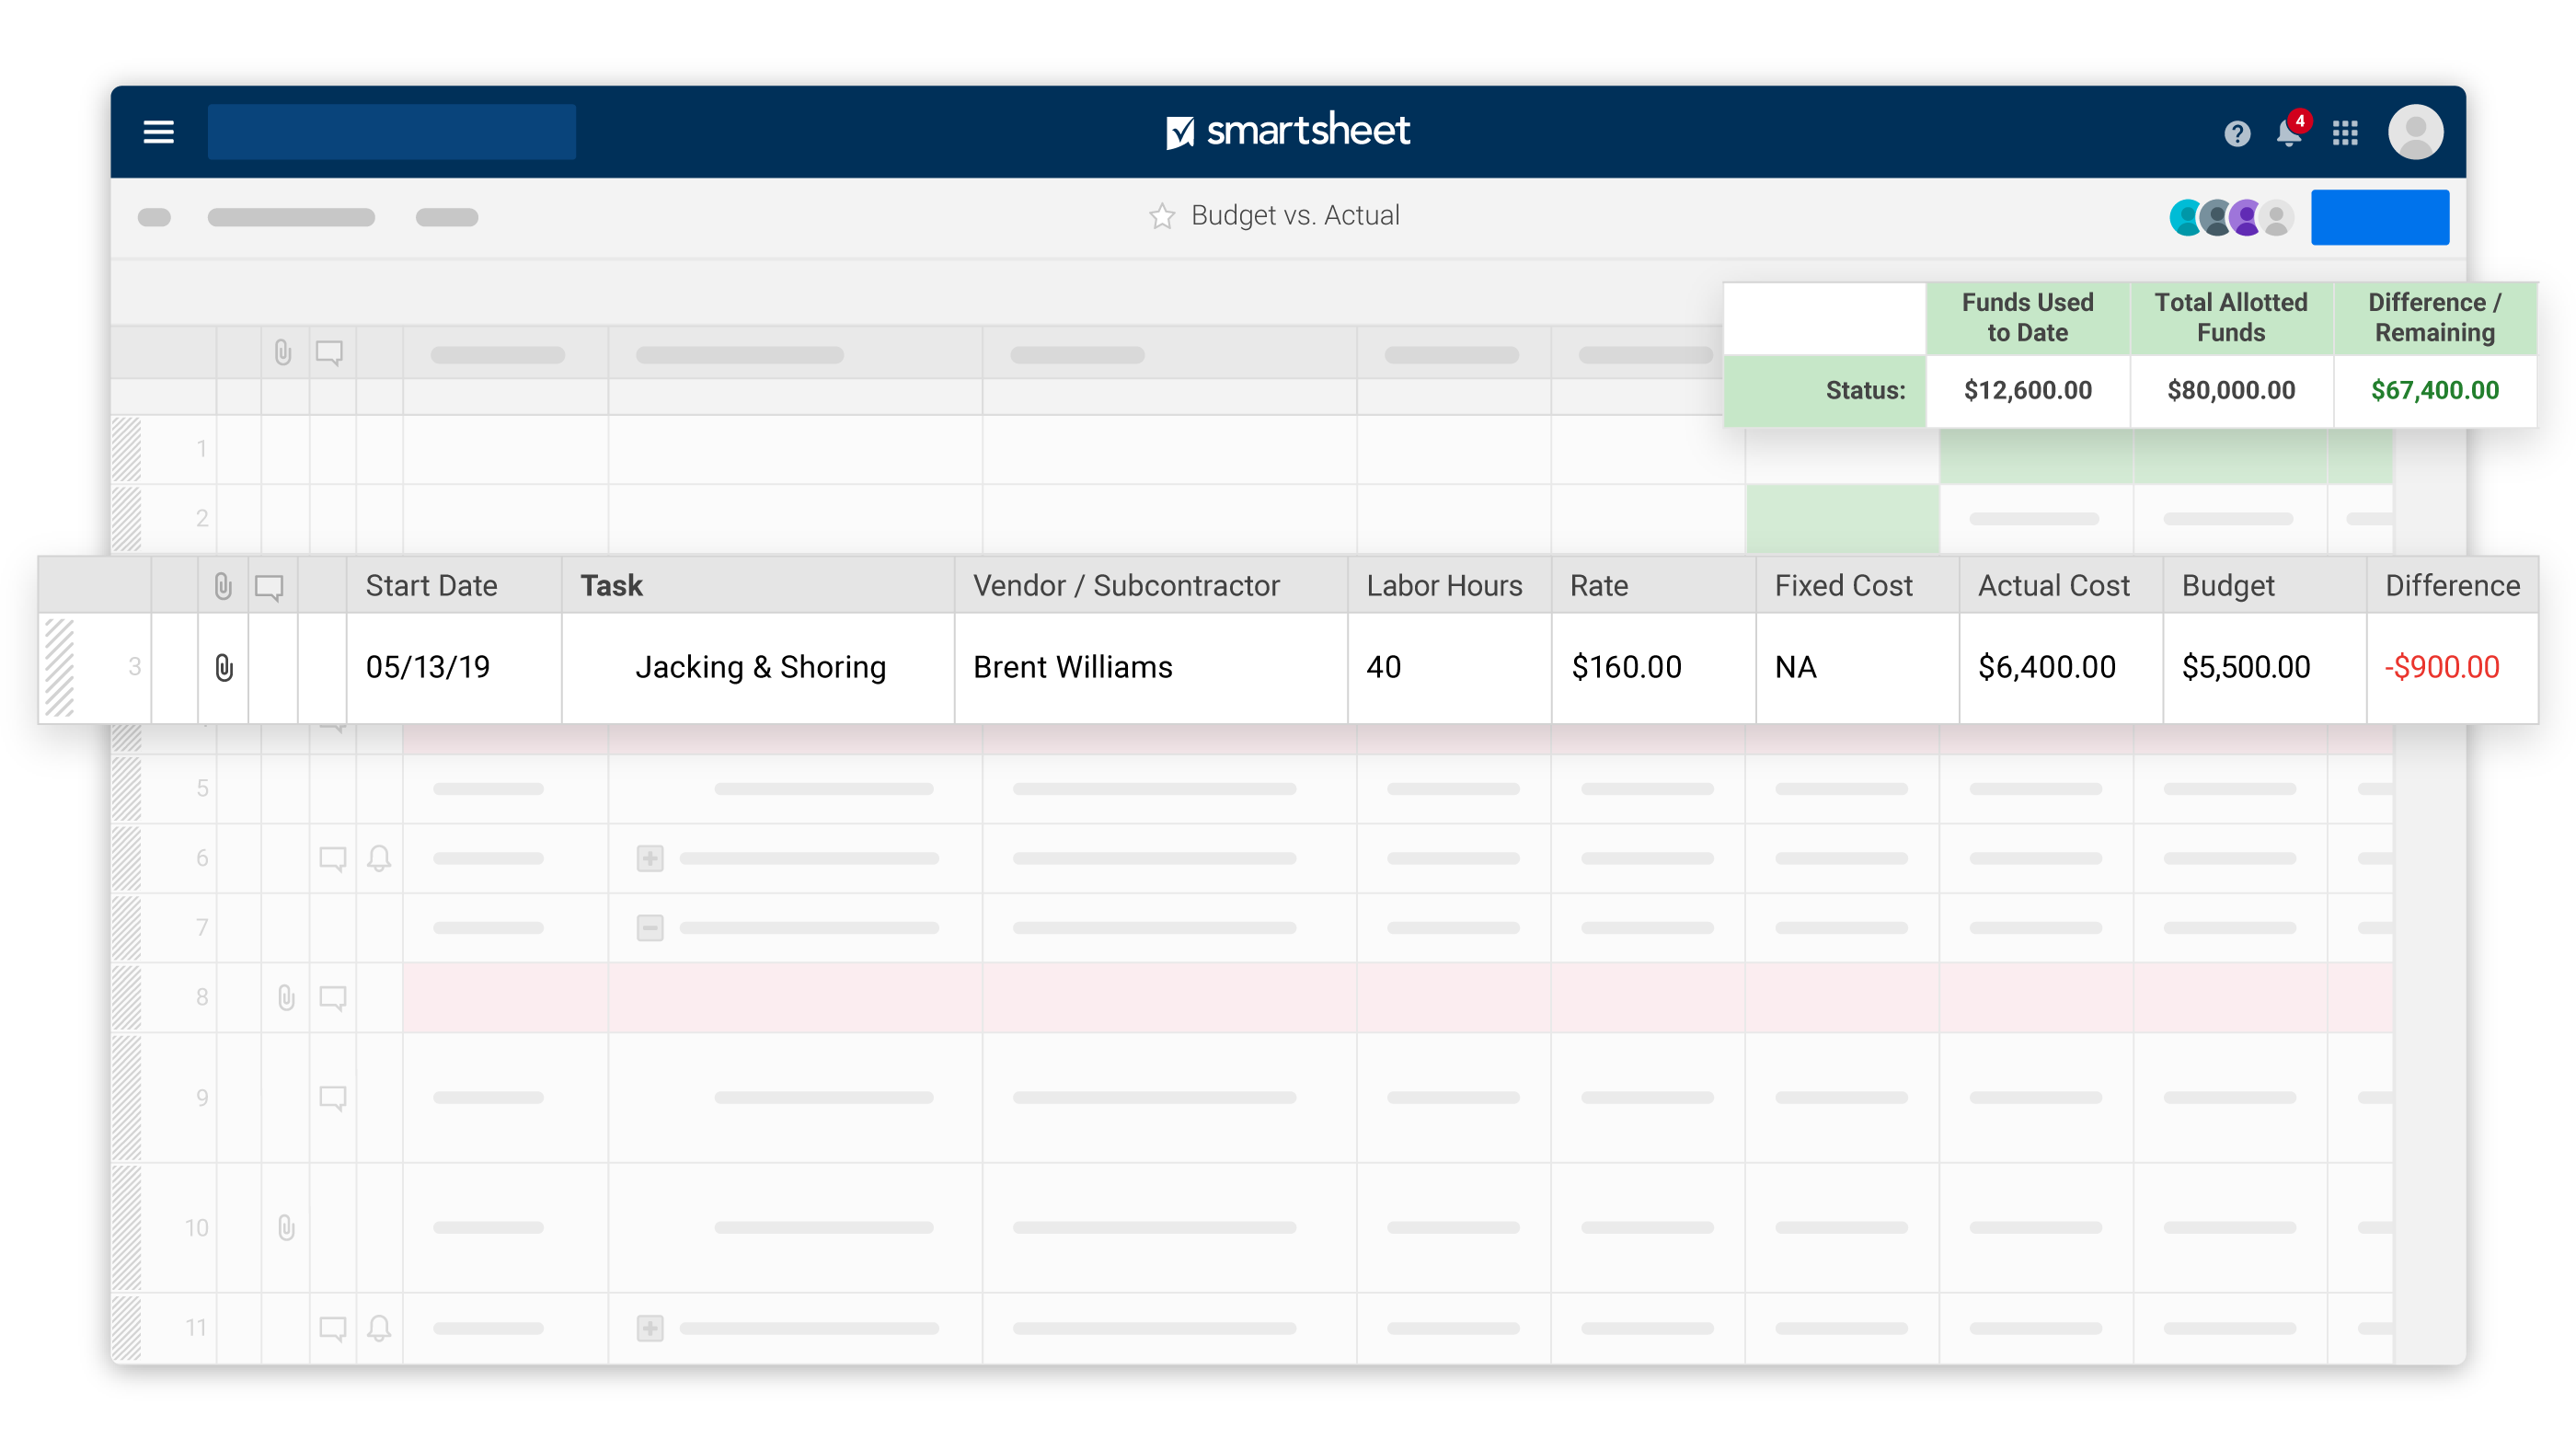This screenshot has width=2576, height=1450.
Task: Click the reminder bell on row 11
Action: pos(379,1328)
